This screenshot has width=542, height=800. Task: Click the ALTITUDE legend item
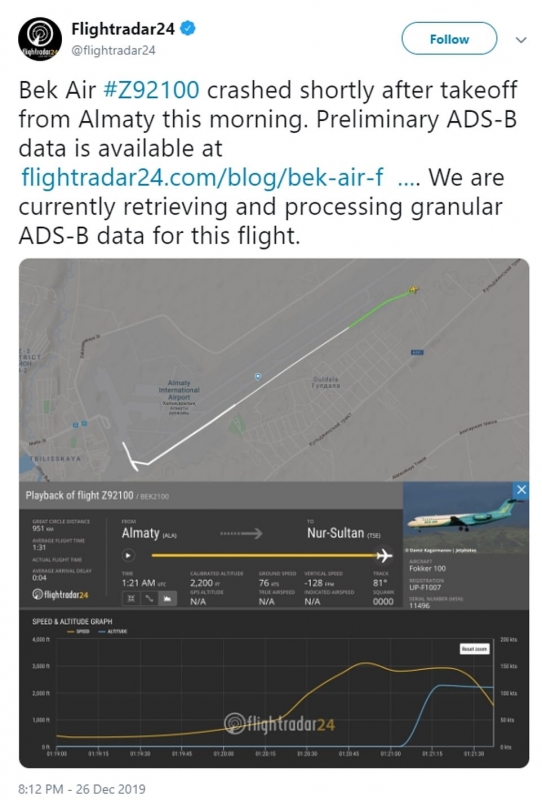[x=112, y=632]
